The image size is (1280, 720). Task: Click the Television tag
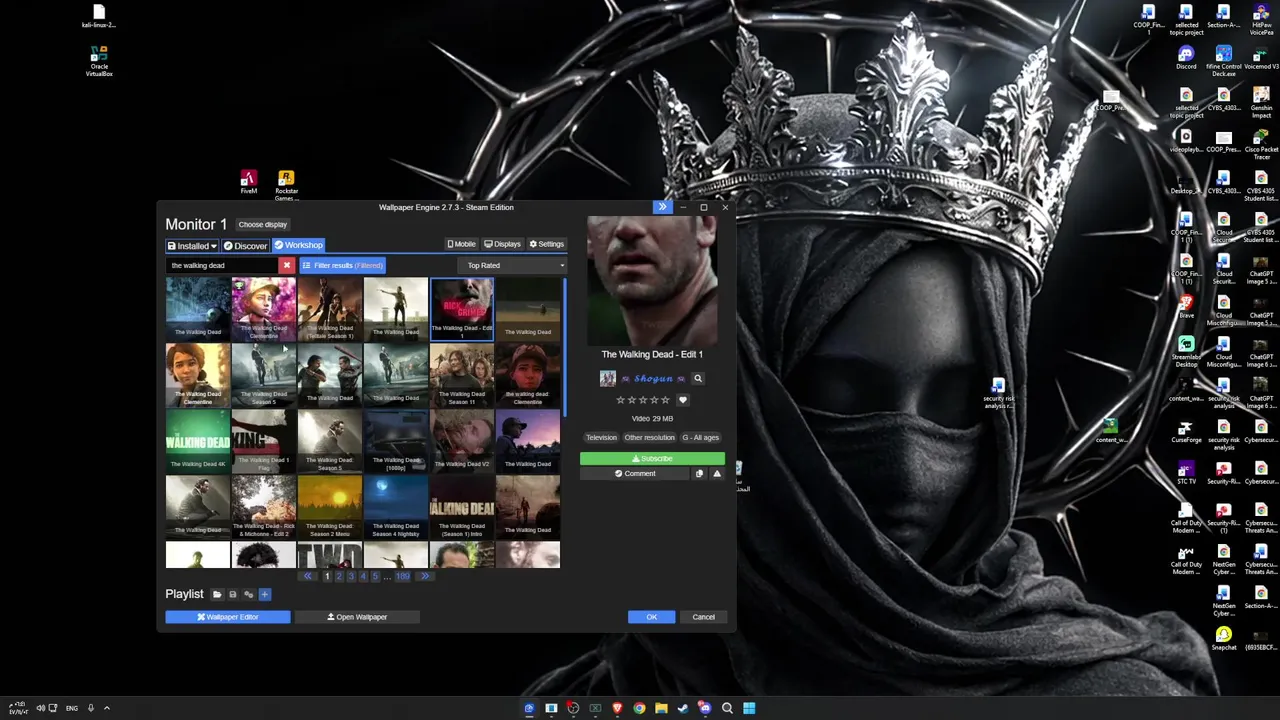(601, 437)
